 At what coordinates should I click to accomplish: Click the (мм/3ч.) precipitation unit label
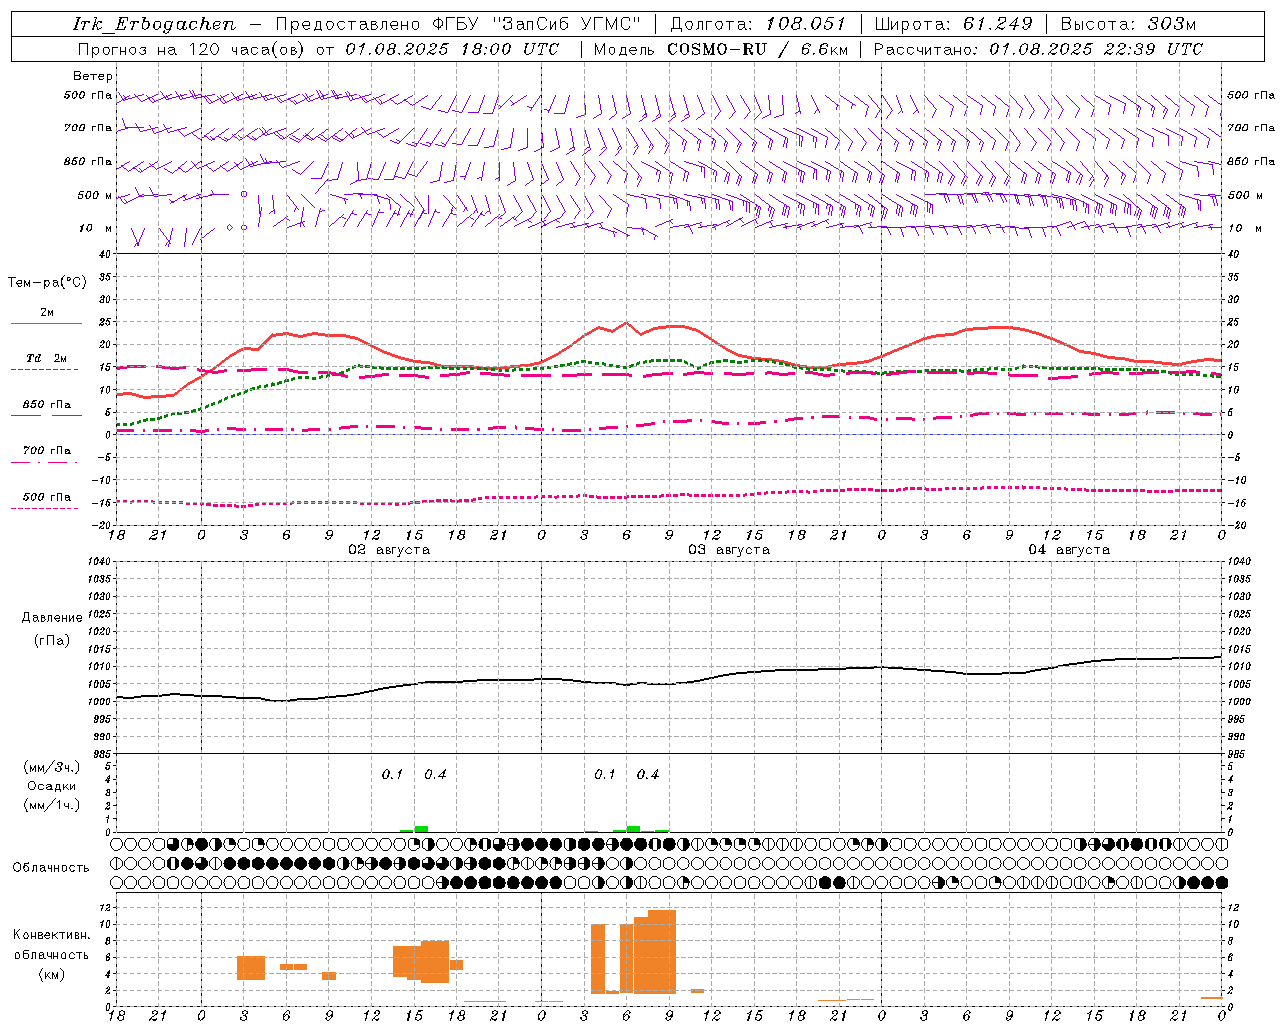click(x=52, y=767)
